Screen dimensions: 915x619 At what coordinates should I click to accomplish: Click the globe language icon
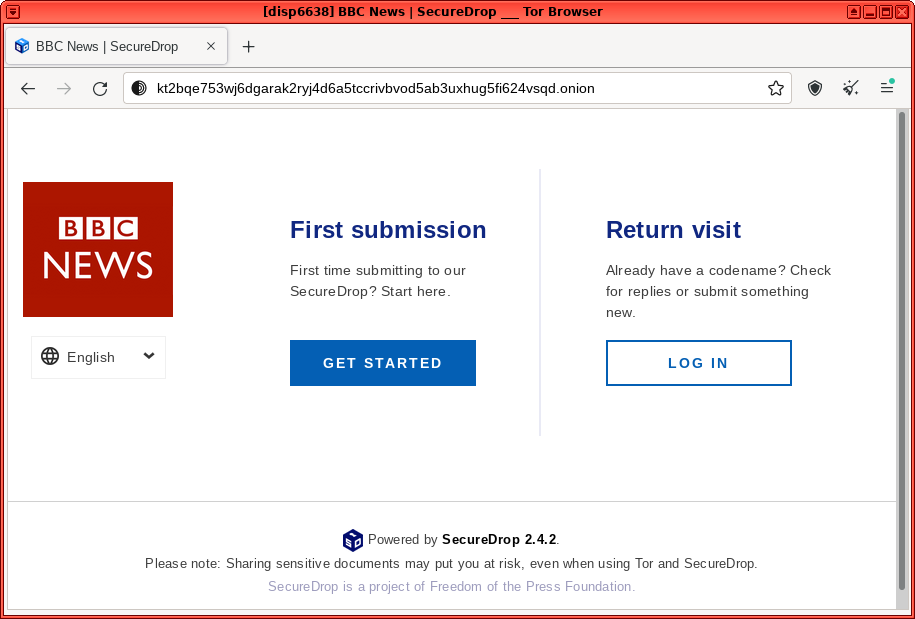tap(50, 356)
